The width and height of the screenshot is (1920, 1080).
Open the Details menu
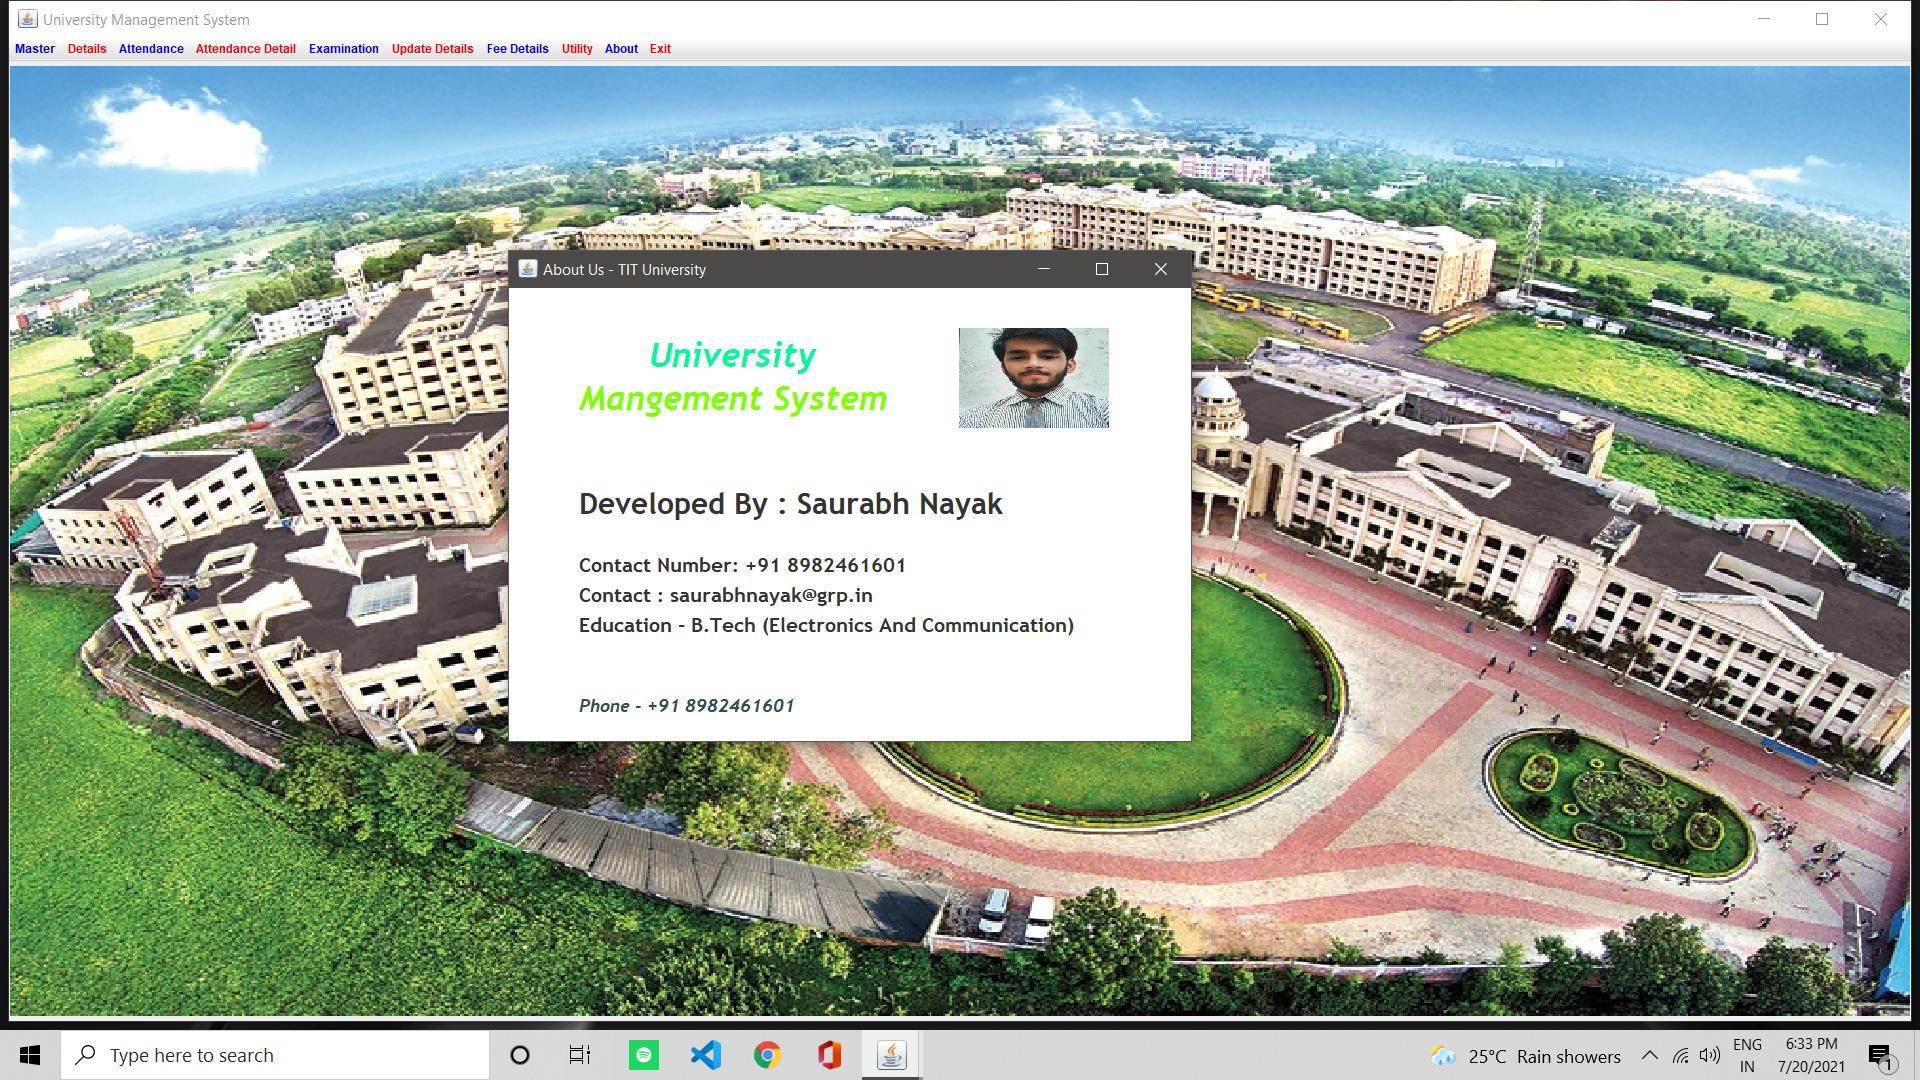pos(87,49)
